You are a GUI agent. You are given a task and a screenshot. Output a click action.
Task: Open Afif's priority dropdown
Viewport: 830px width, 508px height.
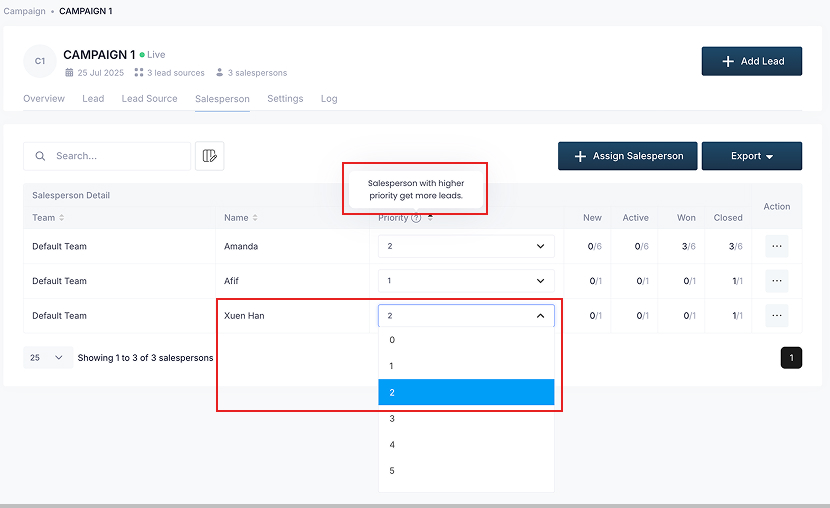(466, 280)
